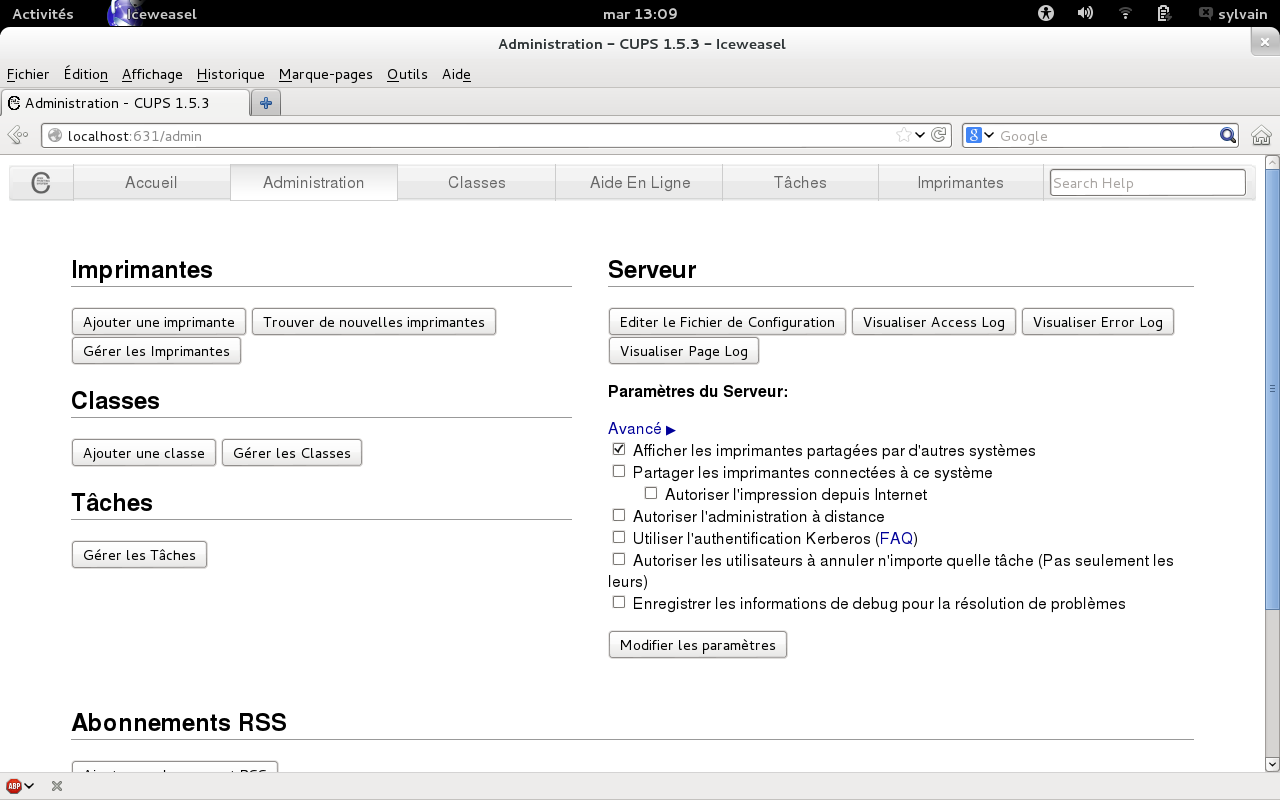The image size is (1280, 800).
Task: Click the CUPS logo icon in navigation bar
Action: pos(41,183)
